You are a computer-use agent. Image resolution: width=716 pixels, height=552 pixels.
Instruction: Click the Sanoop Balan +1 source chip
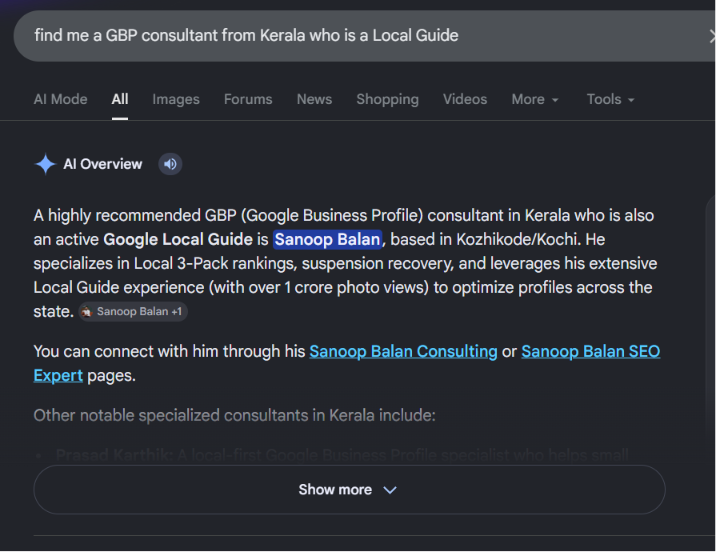[x=133, y=312]
